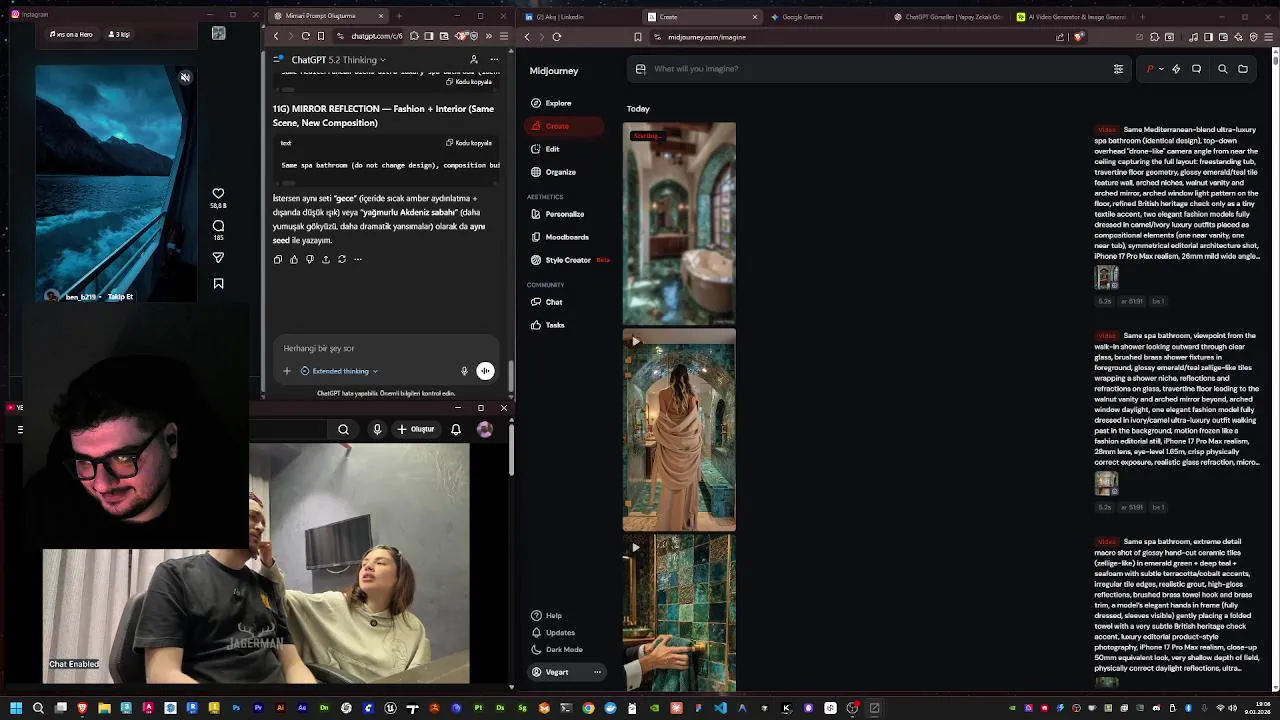Open the Midjourney chat bubble icon
The height and width of the screenshot is (720, 1280).
(x=1196, y=69)
